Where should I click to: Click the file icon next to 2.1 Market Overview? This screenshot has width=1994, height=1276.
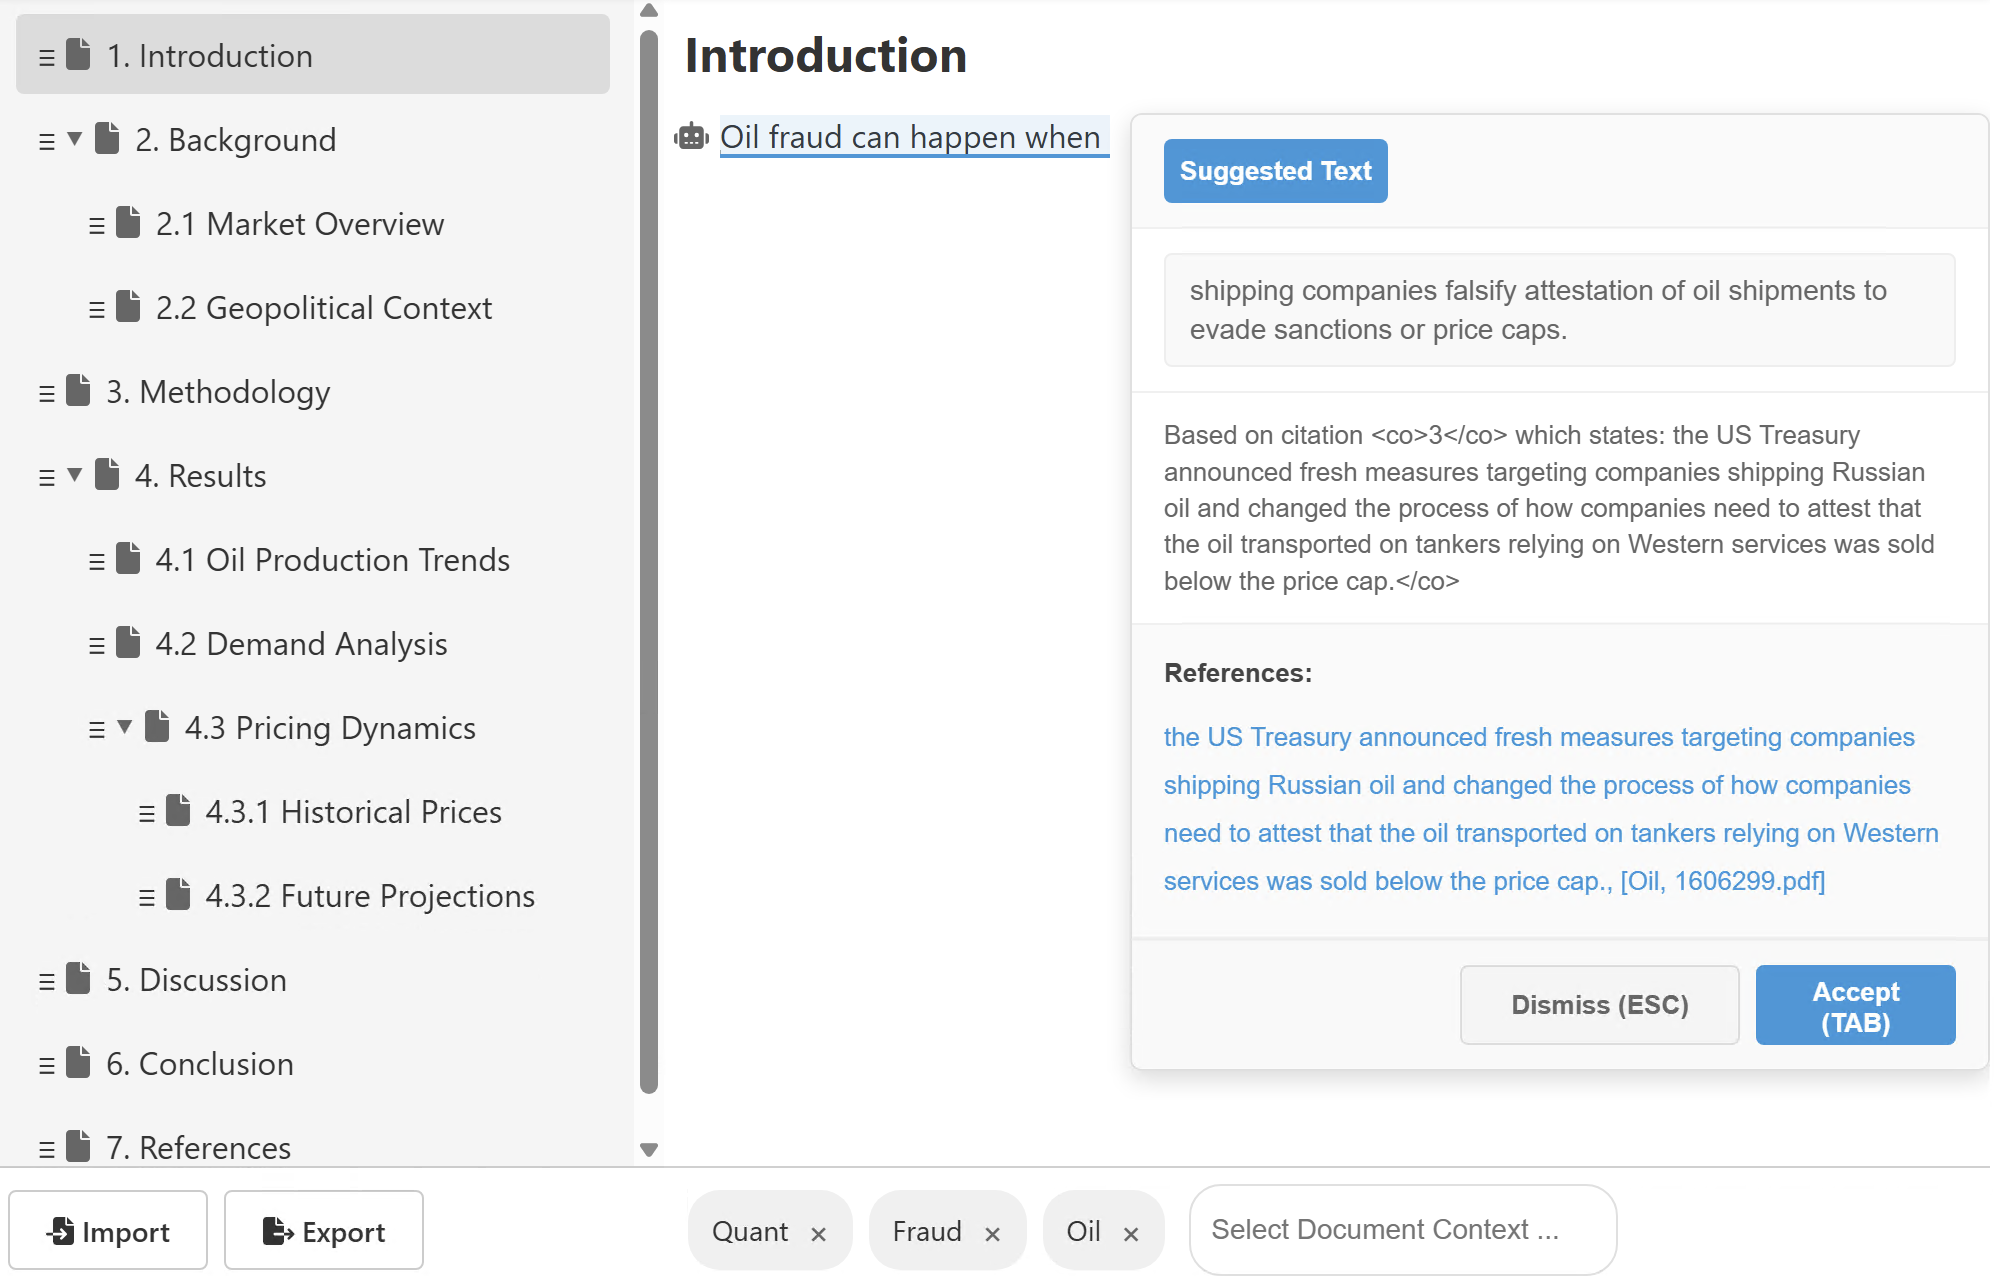(x=128, y=223)
